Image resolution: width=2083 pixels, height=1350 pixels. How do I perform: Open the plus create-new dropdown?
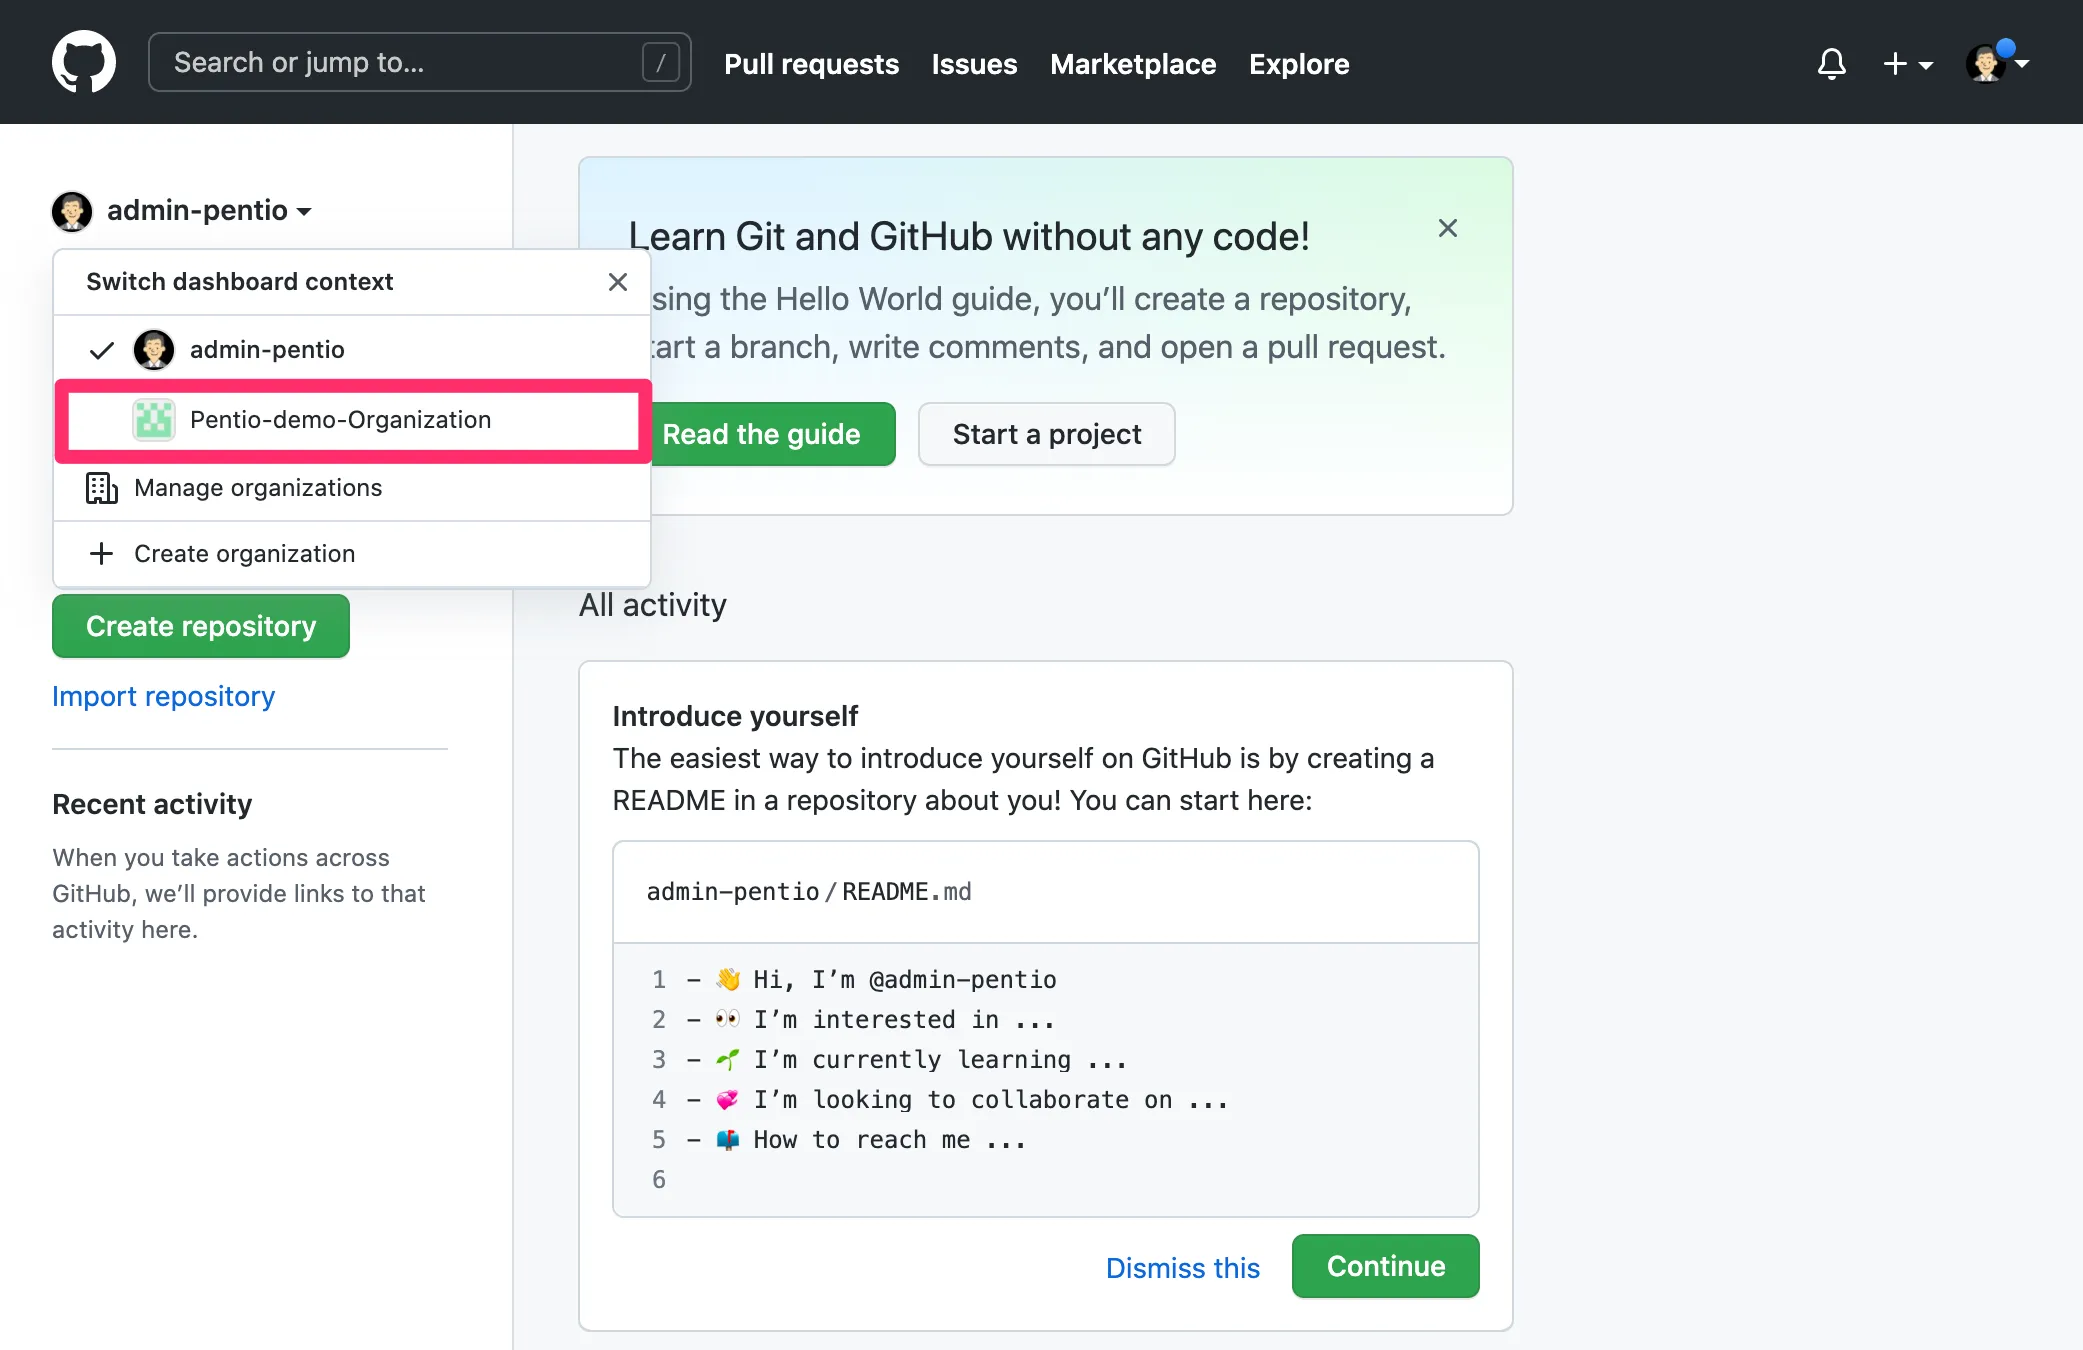pyautogui.click(x=1907, y=64)
